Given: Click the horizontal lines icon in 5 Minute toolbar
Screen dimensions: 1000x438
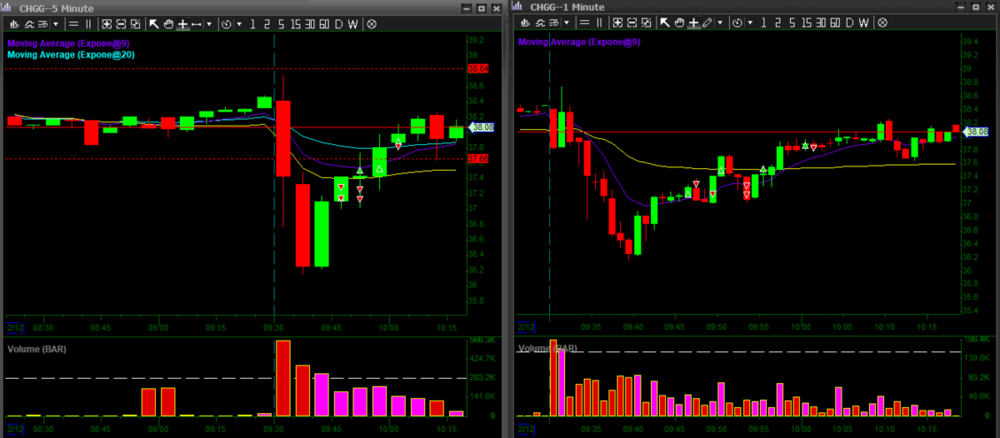Looking at the screenshot, I should point(72,23).
